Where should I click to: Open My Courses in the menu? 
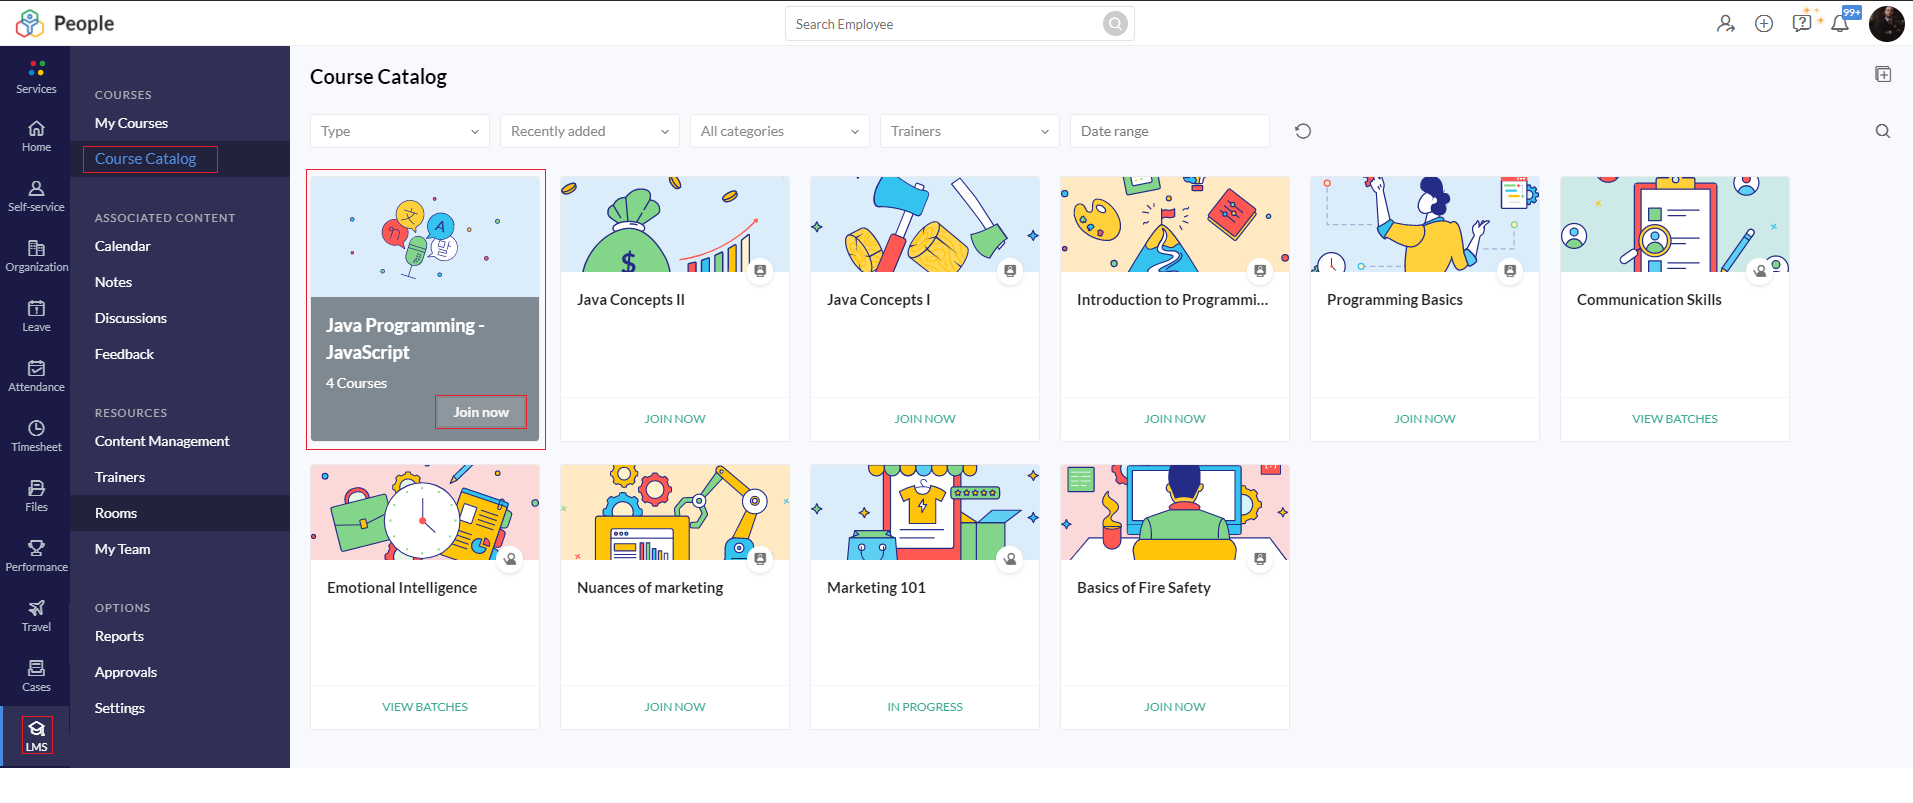131,123
